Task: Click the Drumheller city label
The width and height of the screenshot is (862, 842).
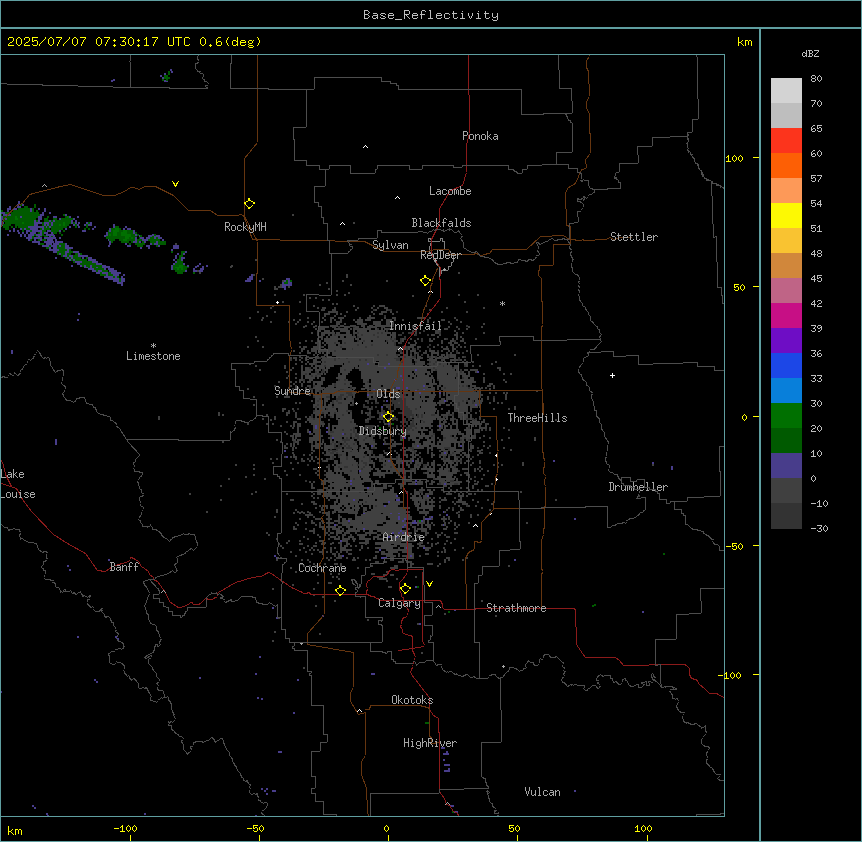Action: coord(638,487)
